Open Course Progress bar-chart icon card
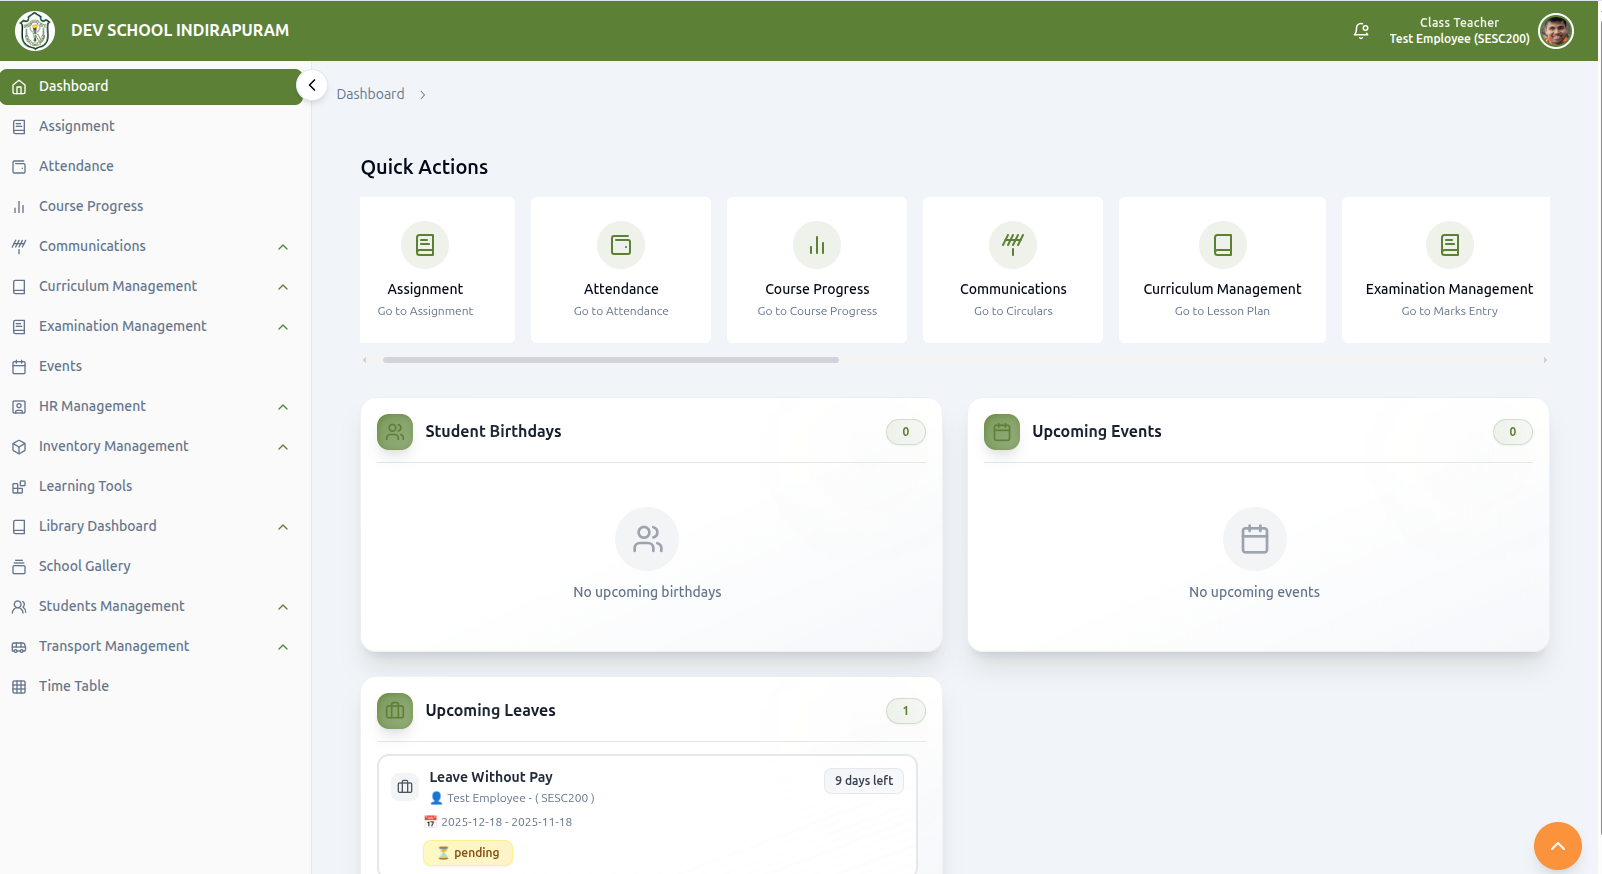The width and height of the screenshot is (1602, 874). click(x=817, y=245)
